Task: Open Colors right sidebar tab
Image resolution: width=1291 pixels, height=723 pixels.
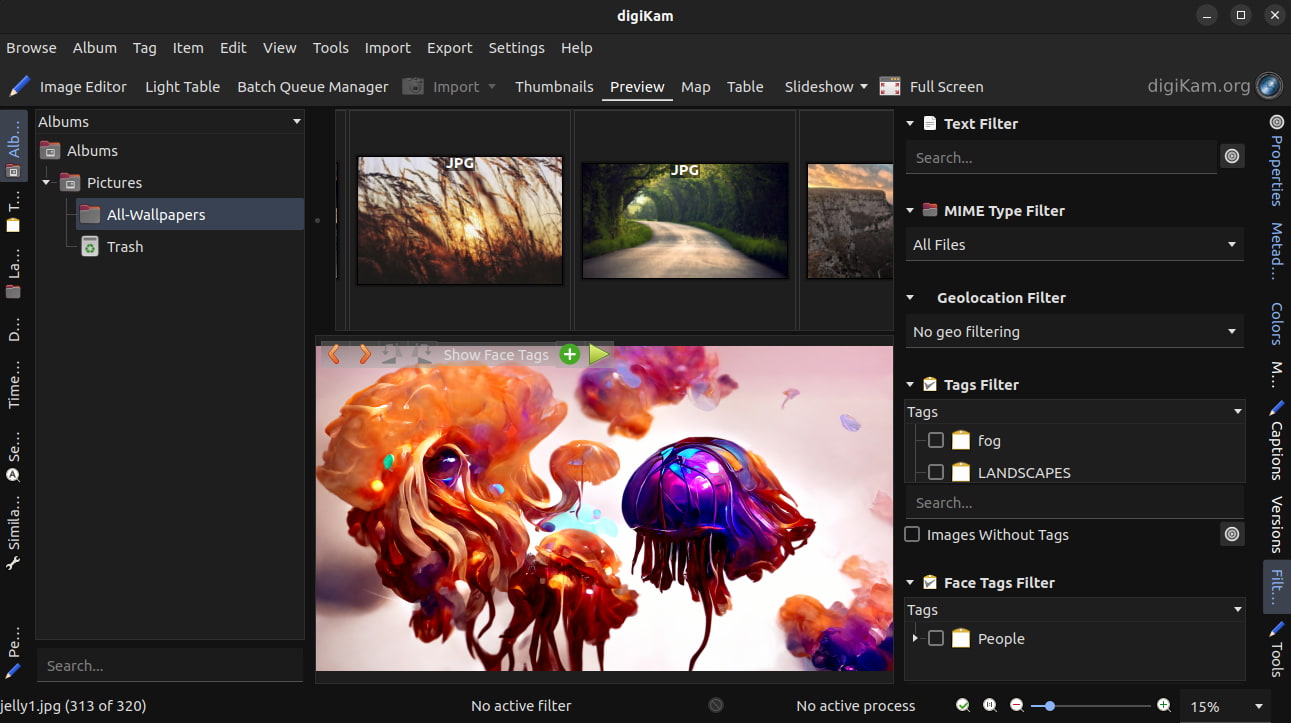Action: [x=1276, y=323]
